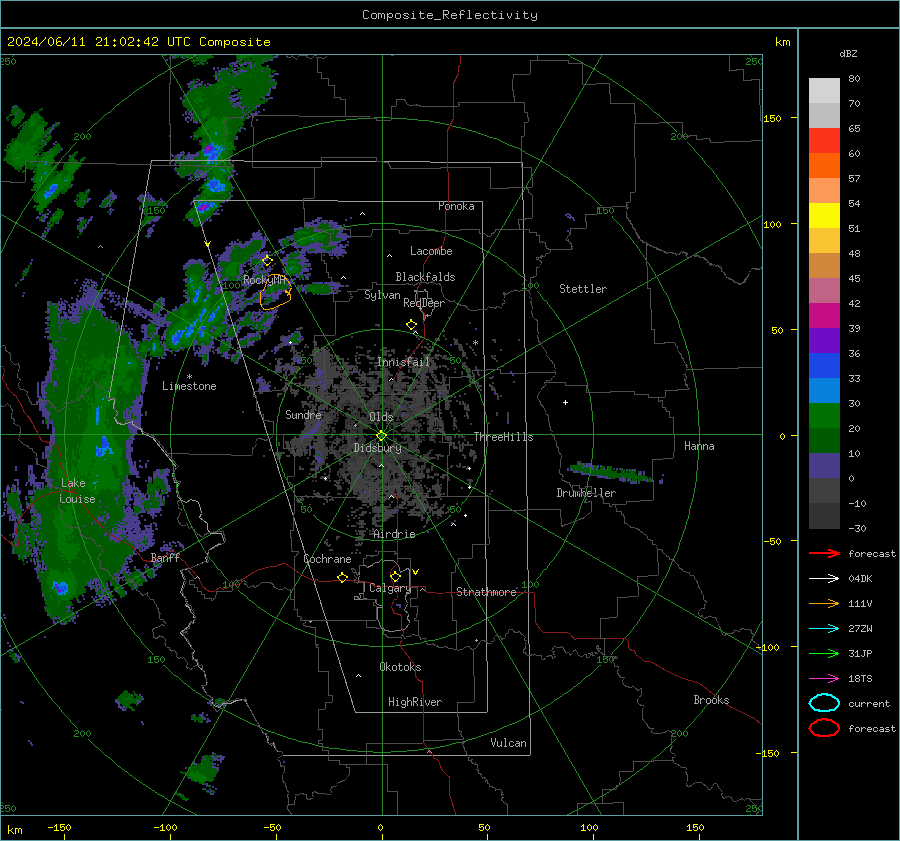Click the HighRiver town label
The image size is (900, 841).
(415, 702)
